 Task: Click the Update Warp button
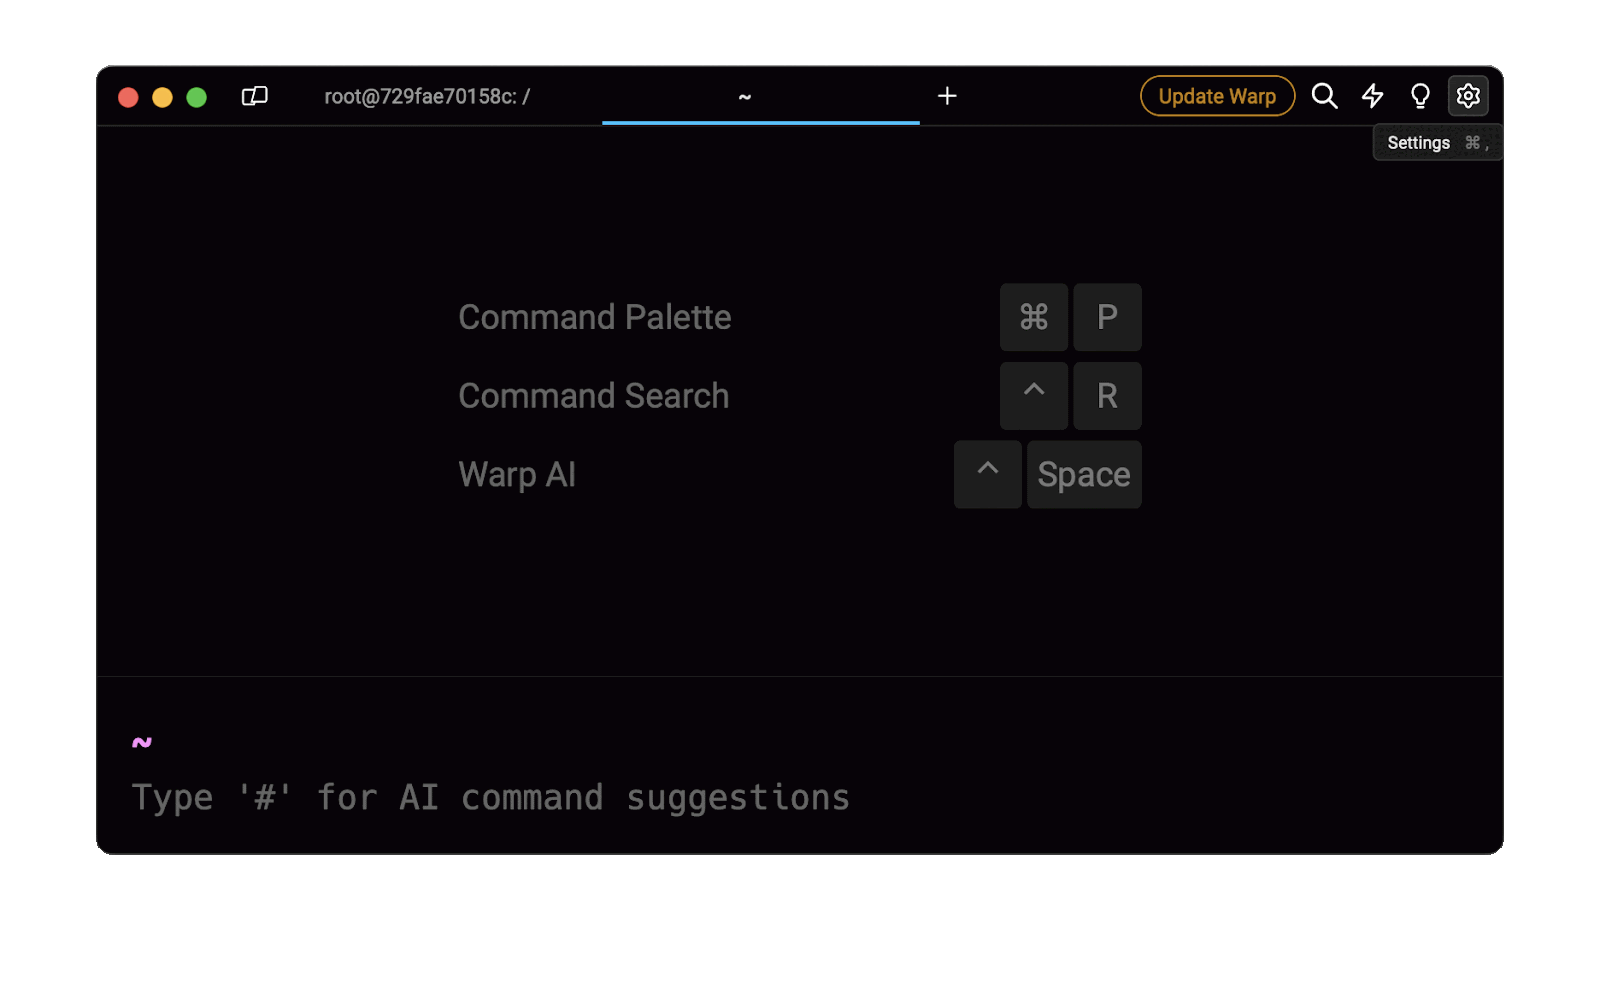[x=1216, y=96]
